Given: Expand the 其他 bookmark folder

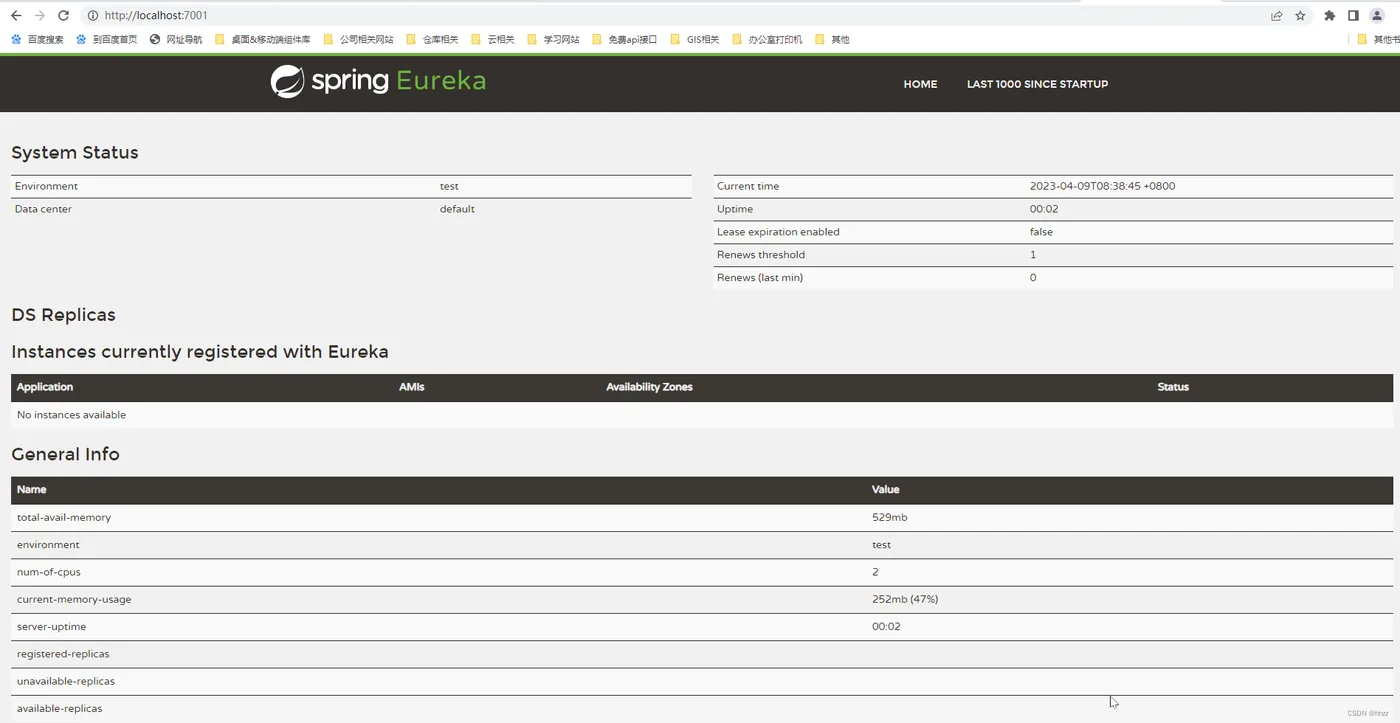Looking at the screenshot, I should [832, 40].
